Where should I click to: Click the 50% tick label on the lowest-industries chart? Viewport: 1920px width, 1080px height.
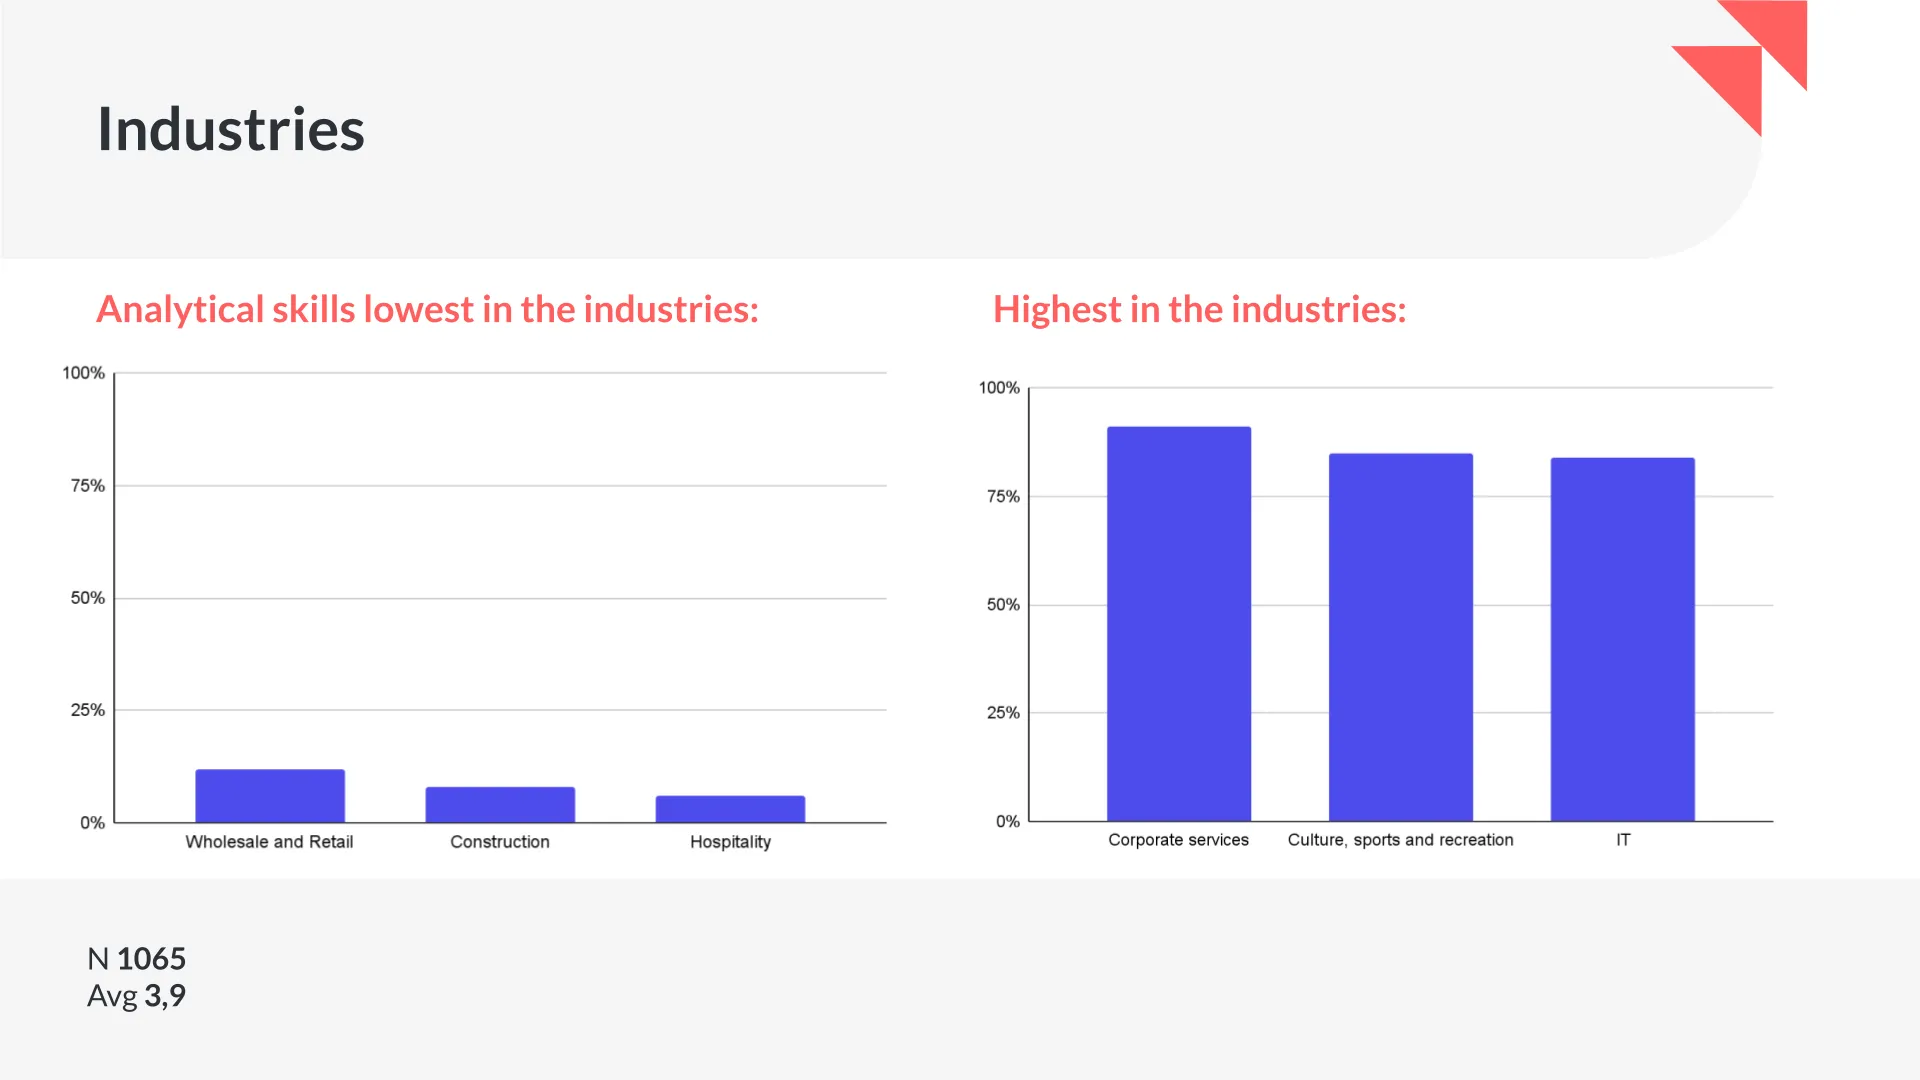[x=87, y=598]
